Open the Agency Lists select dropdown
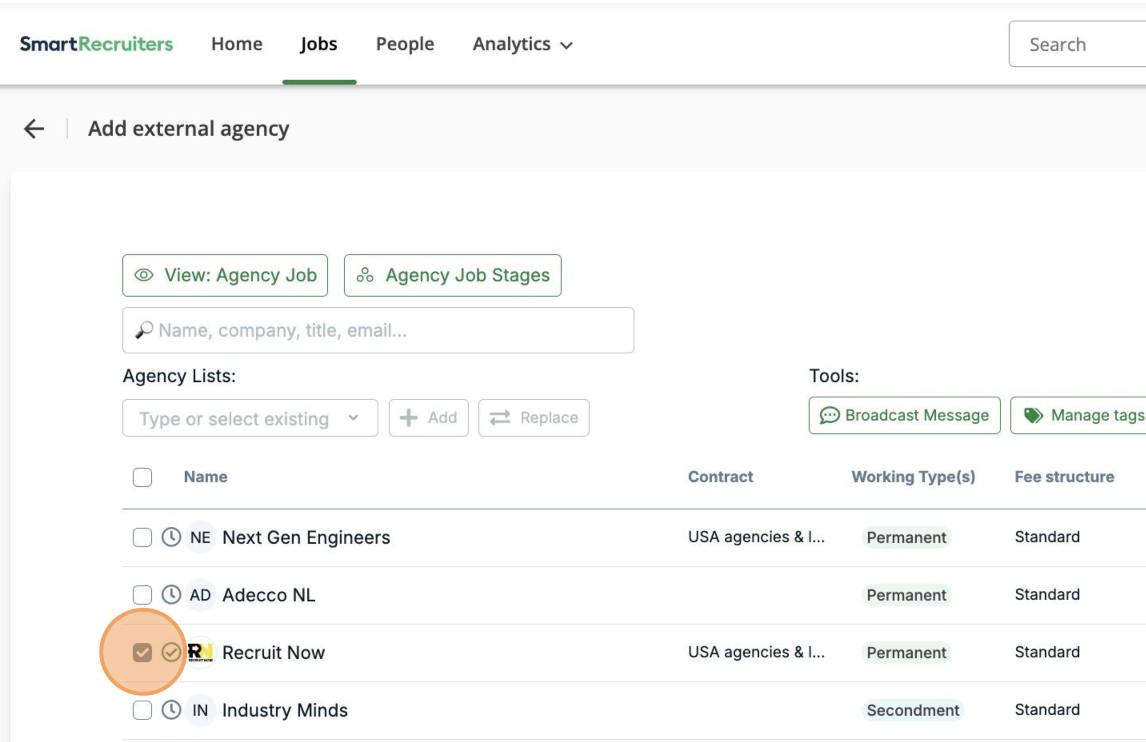This screenshot has width=1146, height=742. tap(250, 418)
